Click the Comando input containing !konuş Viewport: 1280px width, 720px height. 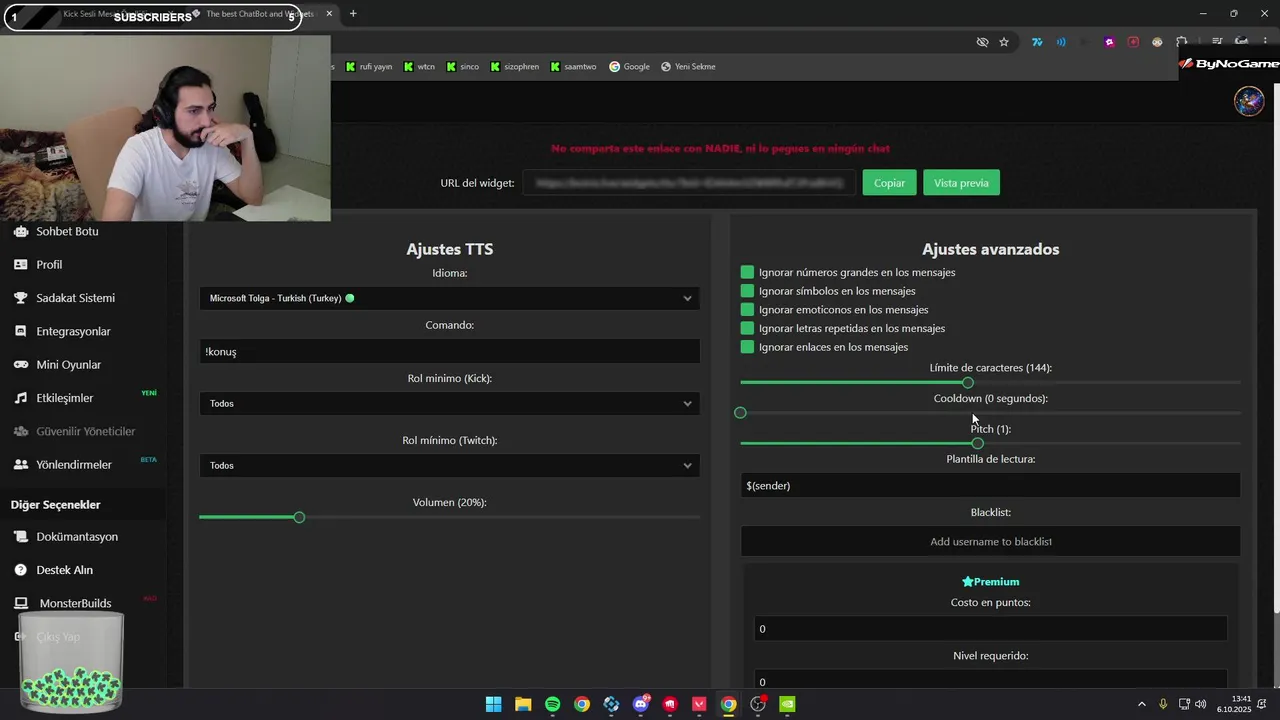[449, 351]
